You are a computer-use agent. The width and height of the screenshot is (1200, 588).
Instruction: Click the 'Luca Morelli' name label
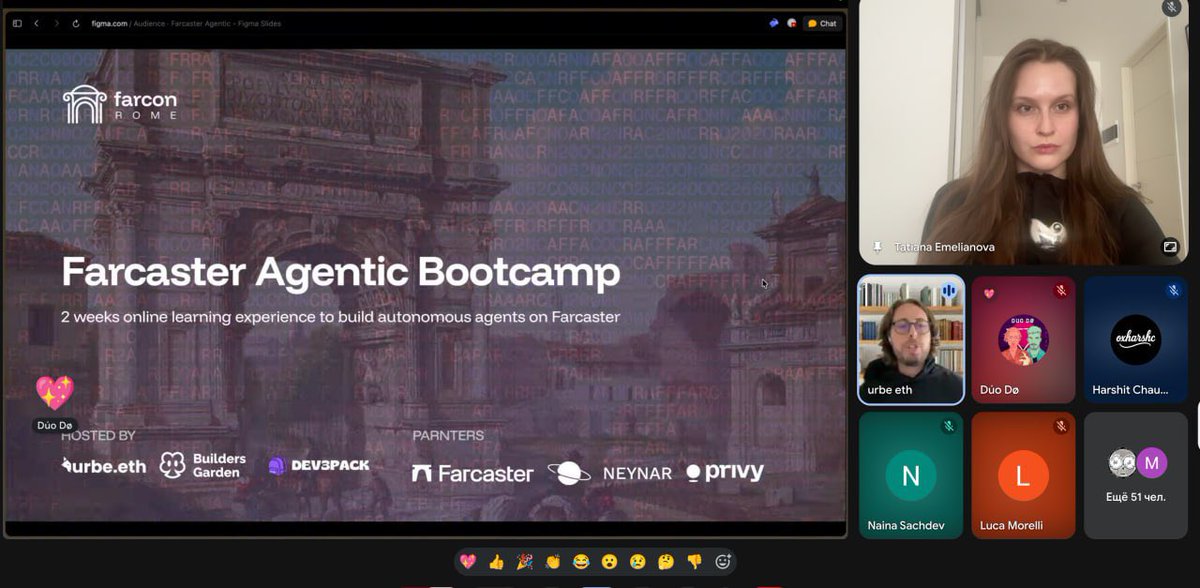[1012, 525]
